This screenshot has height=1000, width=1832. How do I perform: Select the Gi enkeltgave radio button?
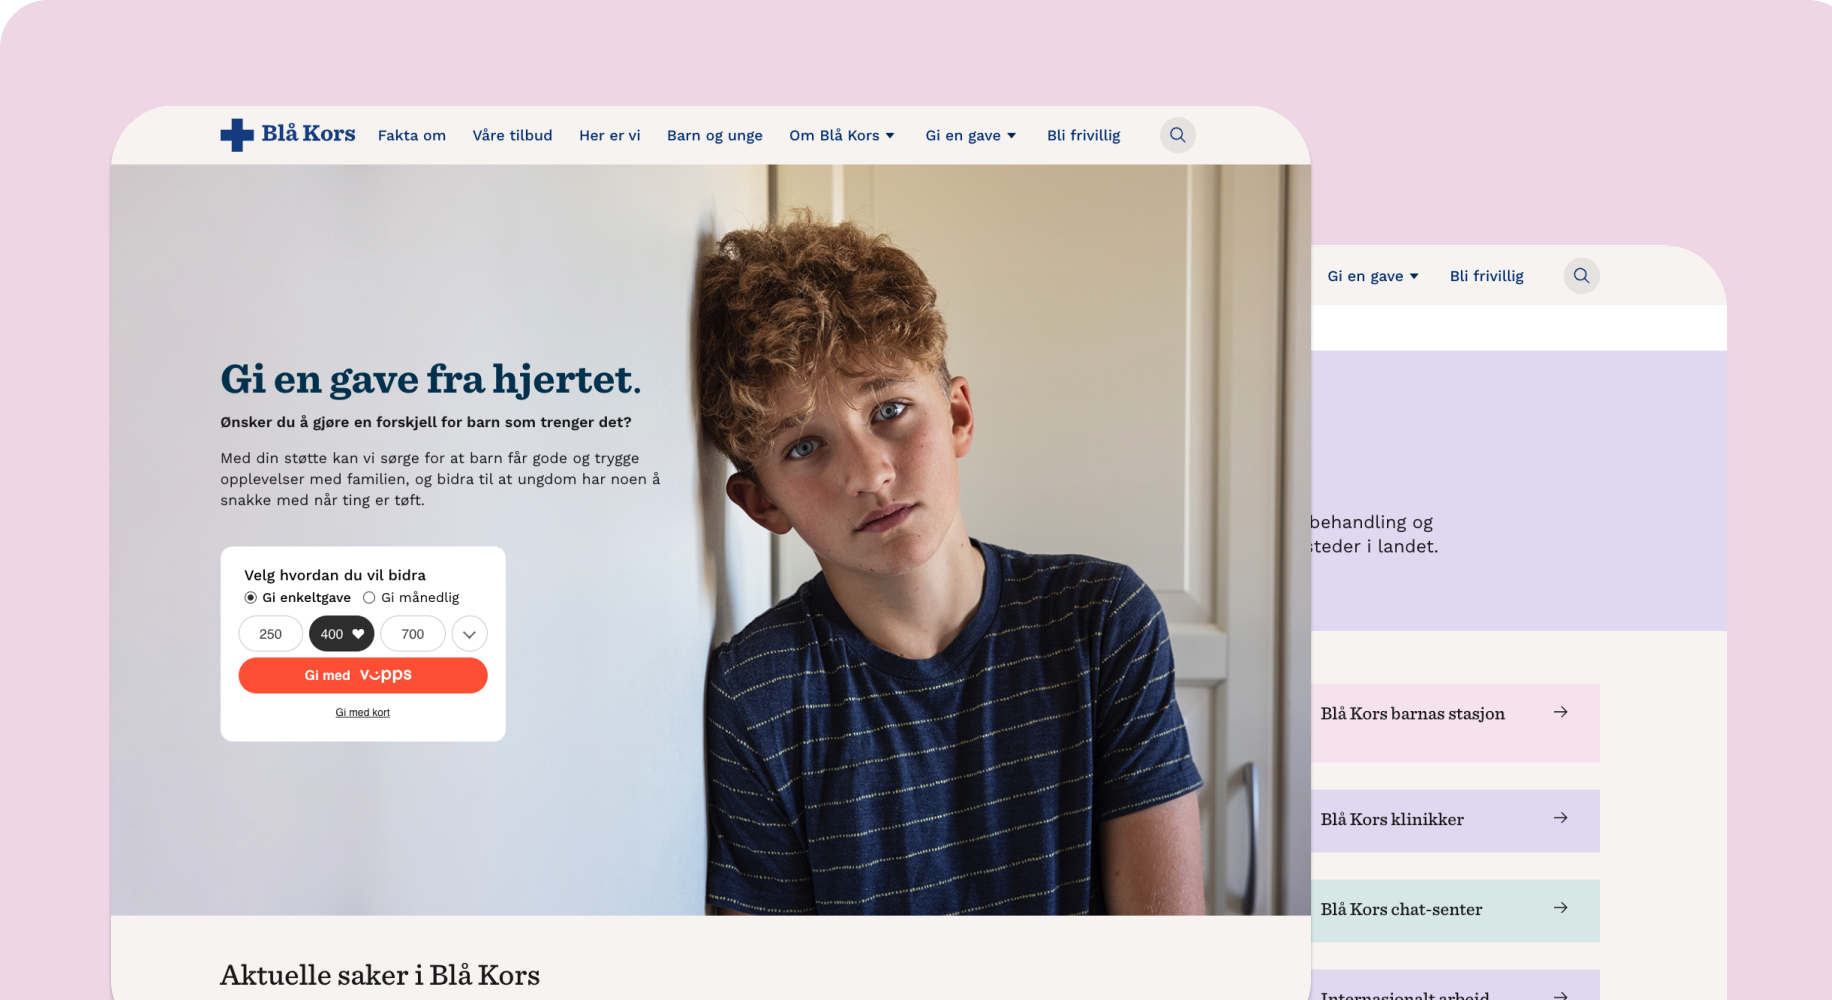pyautogui.click(x=251, y=598)
